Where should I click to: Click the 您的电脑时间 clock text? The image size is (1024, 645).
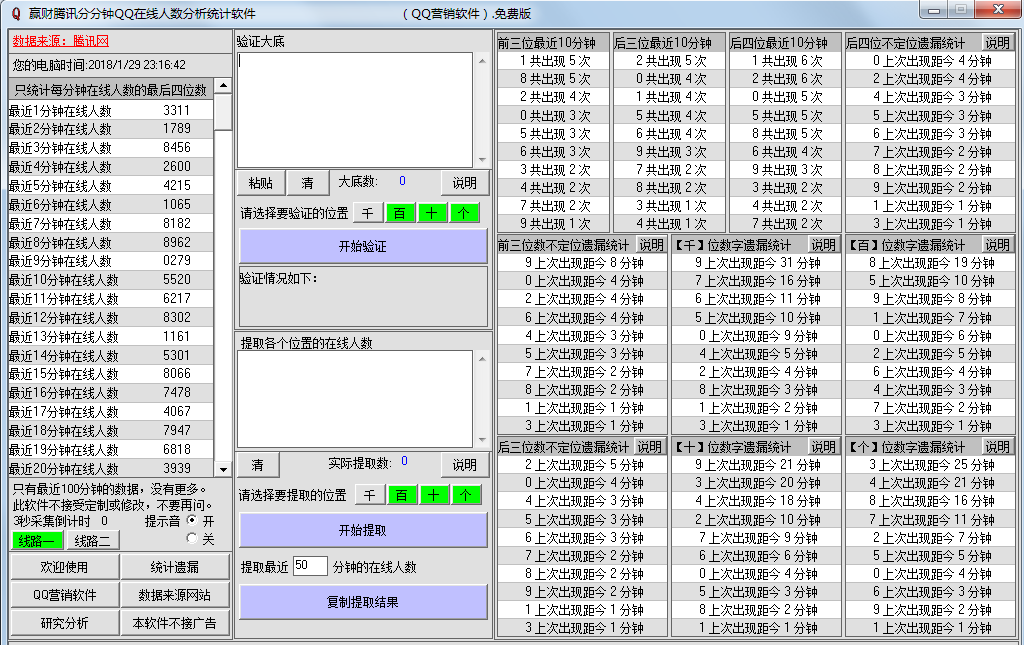tap(99, 65)
